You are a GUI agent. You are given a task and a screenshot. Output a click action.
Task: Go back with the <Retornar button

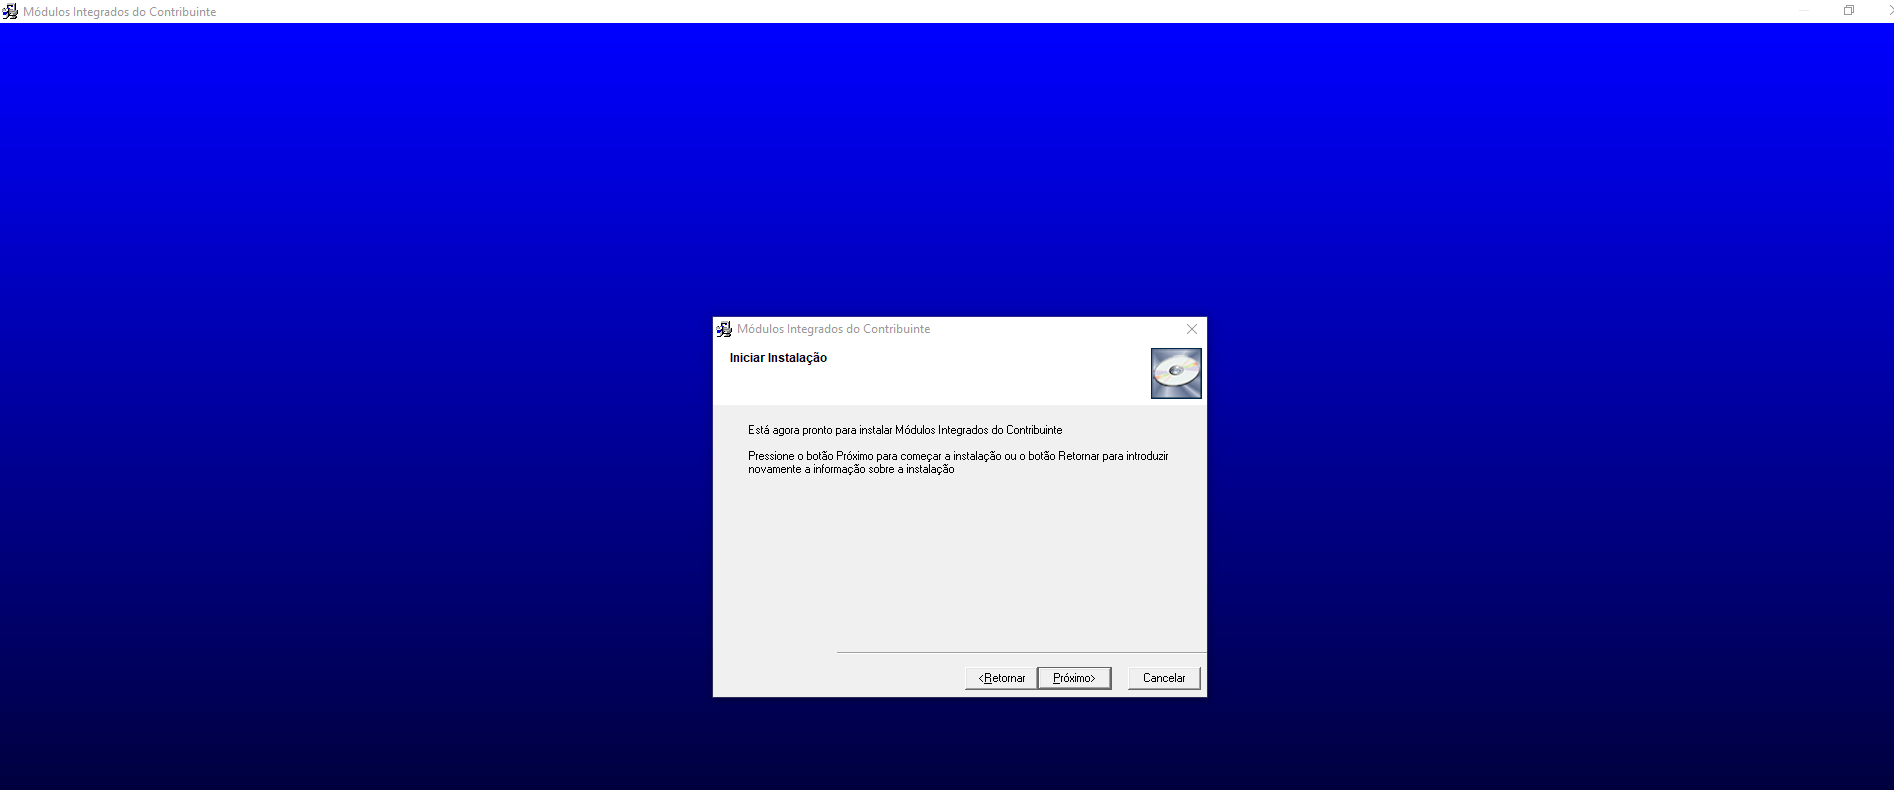click(x=1001, y=678)
